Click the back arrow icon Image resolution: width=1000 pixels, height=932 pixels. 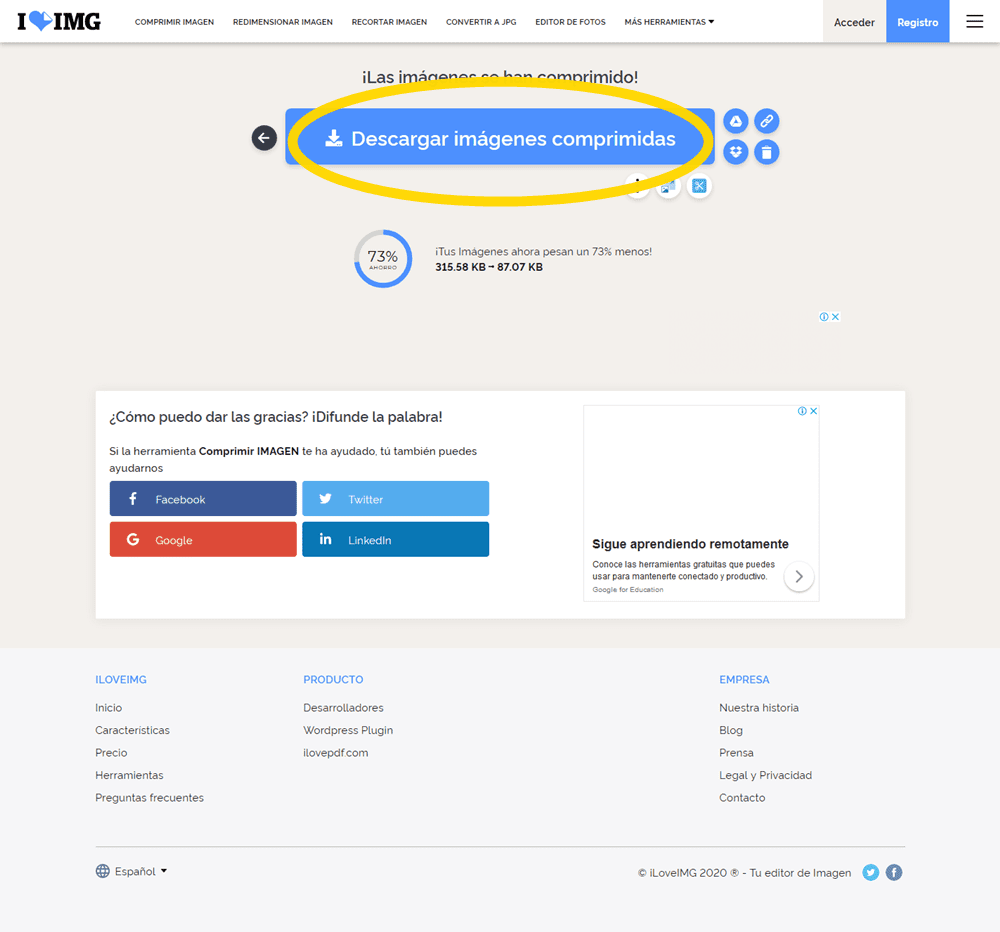pos(264,138)
